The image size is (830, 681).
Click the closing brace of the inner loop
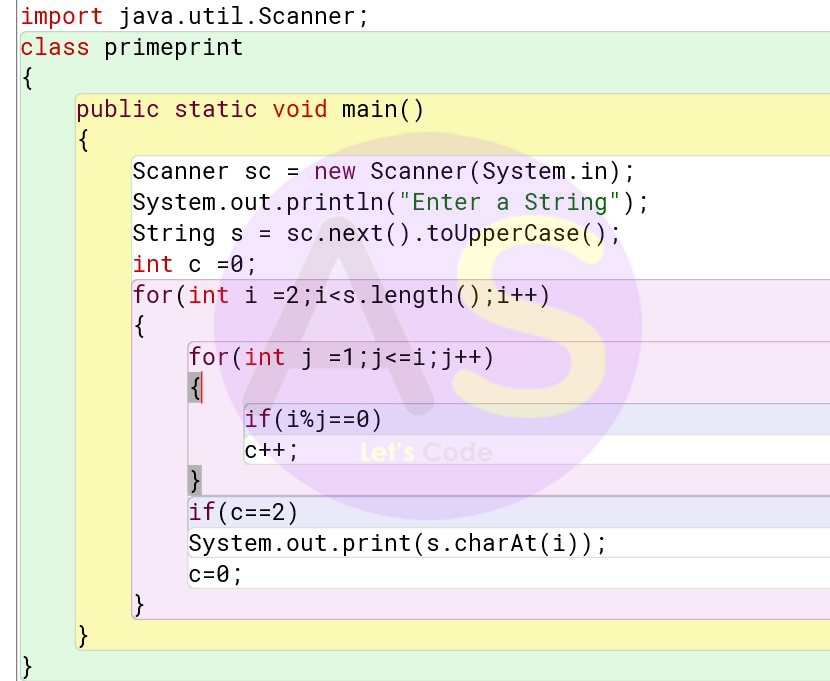pos(192,480)
